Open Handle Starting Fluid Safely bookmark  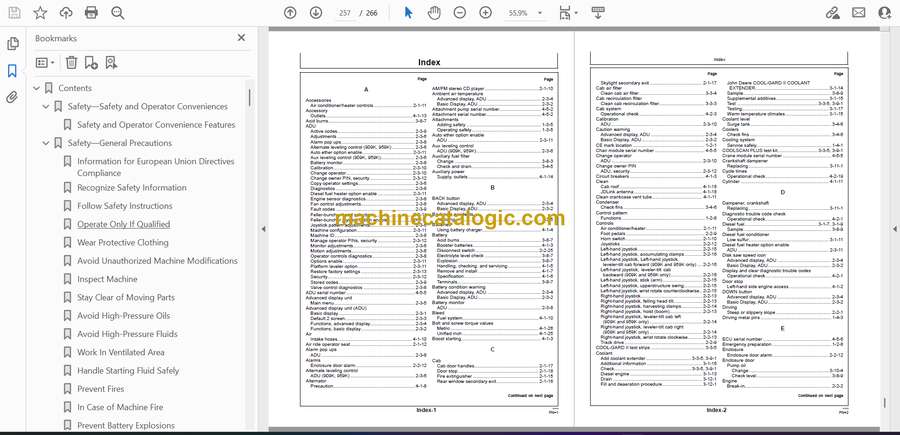(x=128, y=371)
